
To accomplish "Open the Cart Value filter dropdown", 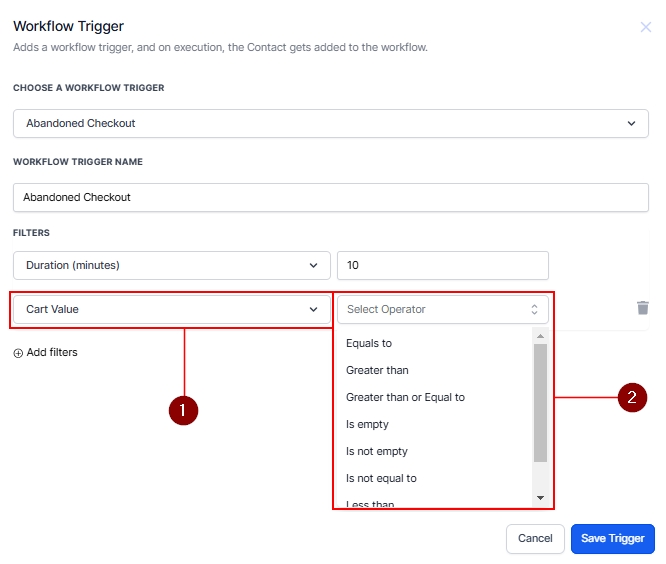I will coord(171,309).
